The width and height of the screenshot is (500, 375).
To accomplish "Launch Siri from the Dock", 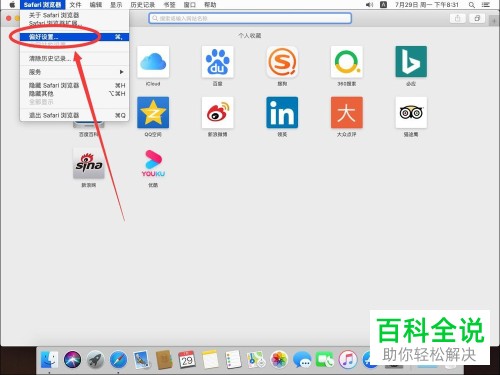I will (x=72, y=360).
